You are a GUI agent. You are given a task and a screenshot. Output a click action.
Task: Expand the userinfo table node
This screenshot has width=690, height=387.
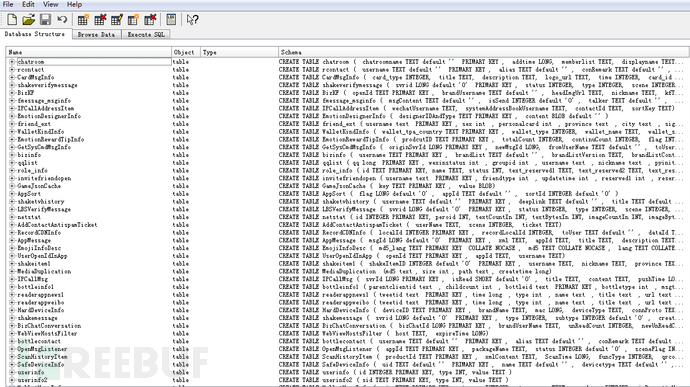point(12,372)
